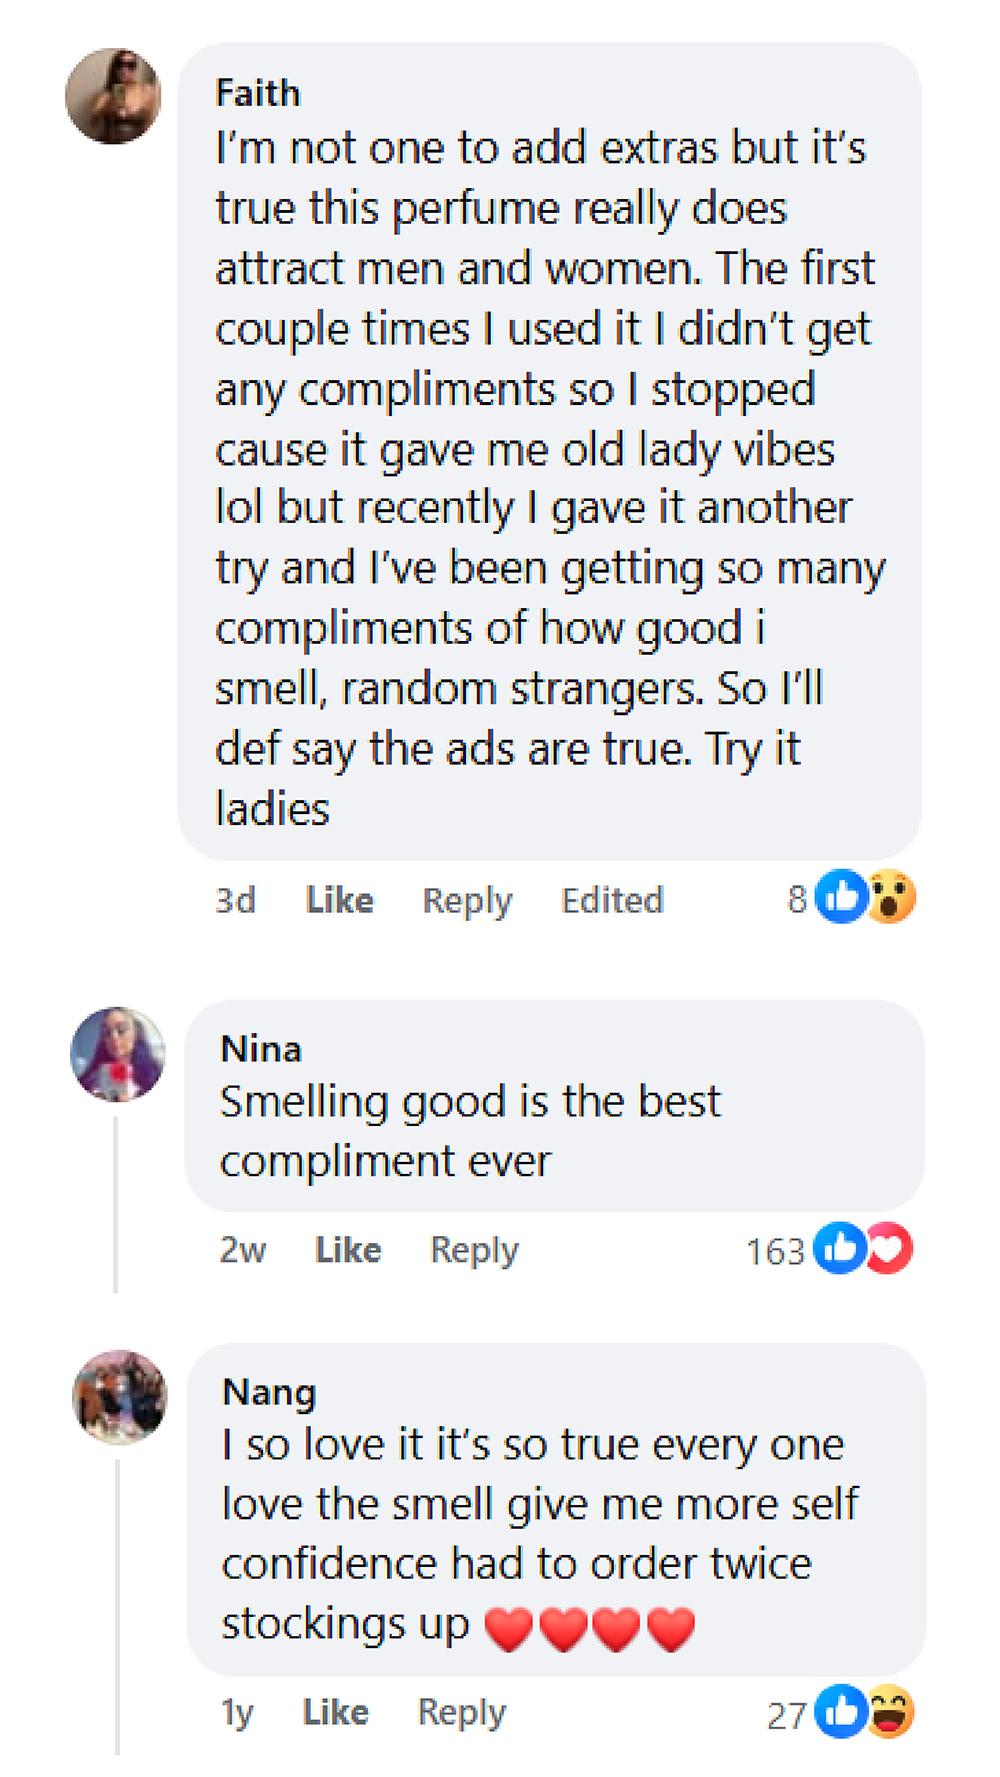Click the Faith username link
Viewport: 1000px width, 1777px height.
tap(258, 93)
